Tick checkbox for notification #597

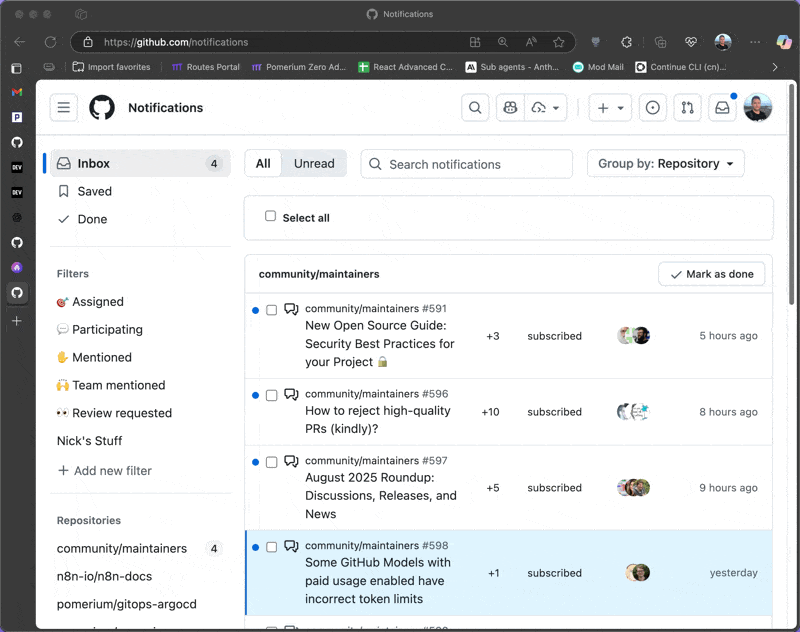(271, 462)
